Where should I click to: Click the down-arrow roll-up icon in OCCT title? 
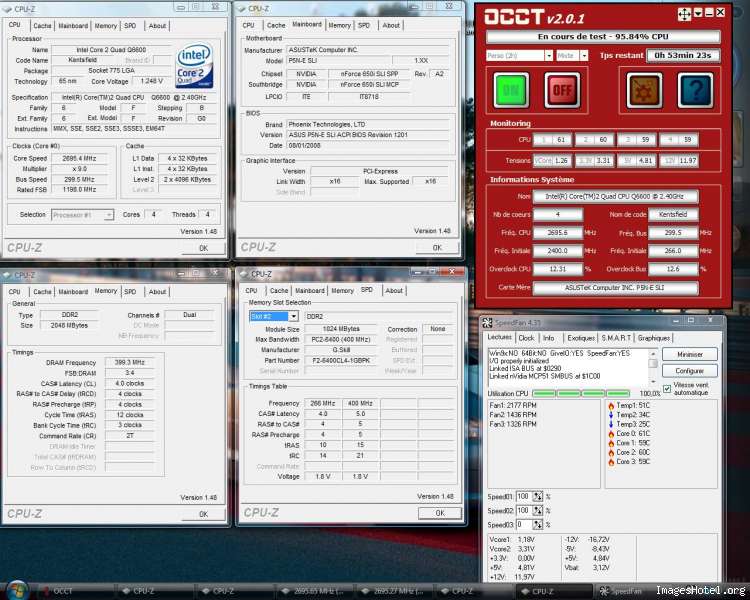click(698, 13)
